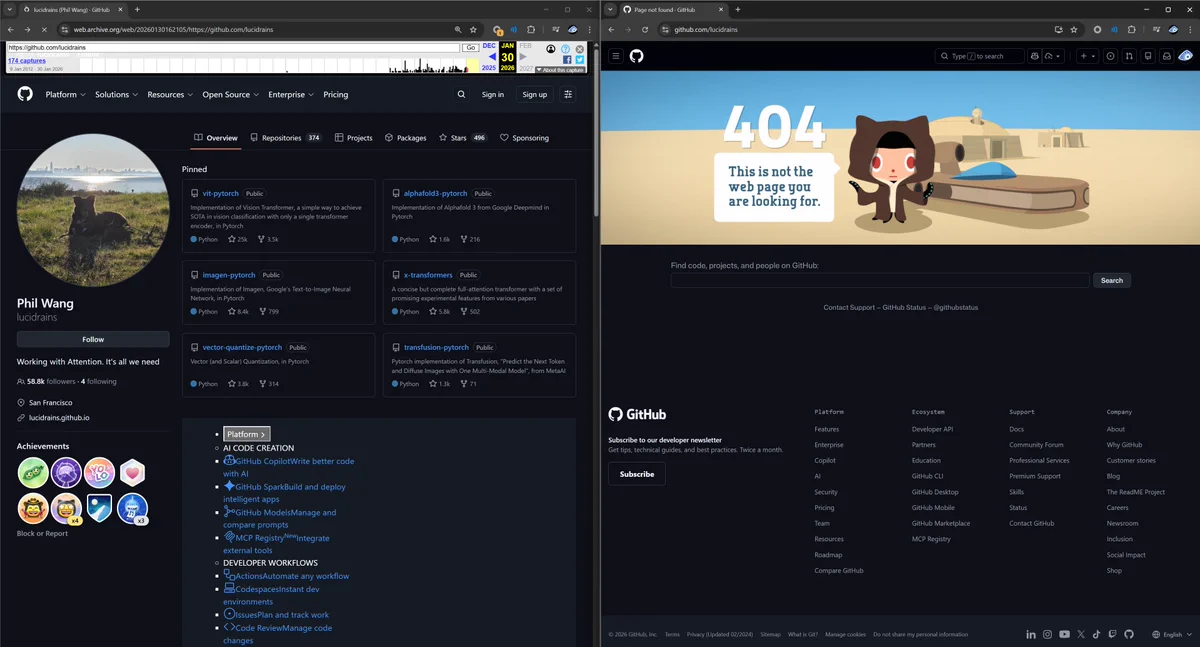Viewport: 1200px width, 647px height.
Task: Expand Solutions menu in left GitHub header
Action: (x=116, y=94)
